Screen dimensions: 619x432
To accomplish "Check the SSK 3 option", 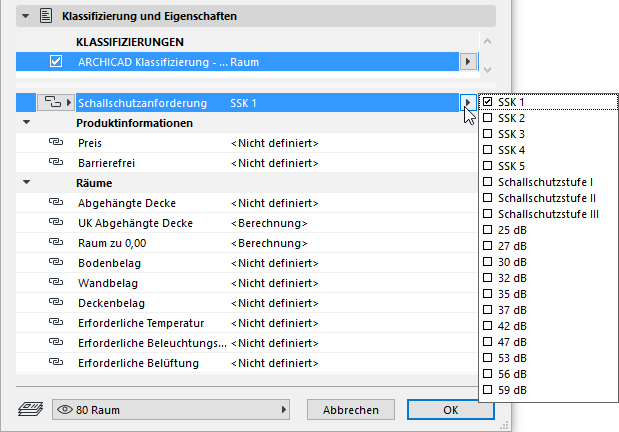I will click(x=487, y=134).
